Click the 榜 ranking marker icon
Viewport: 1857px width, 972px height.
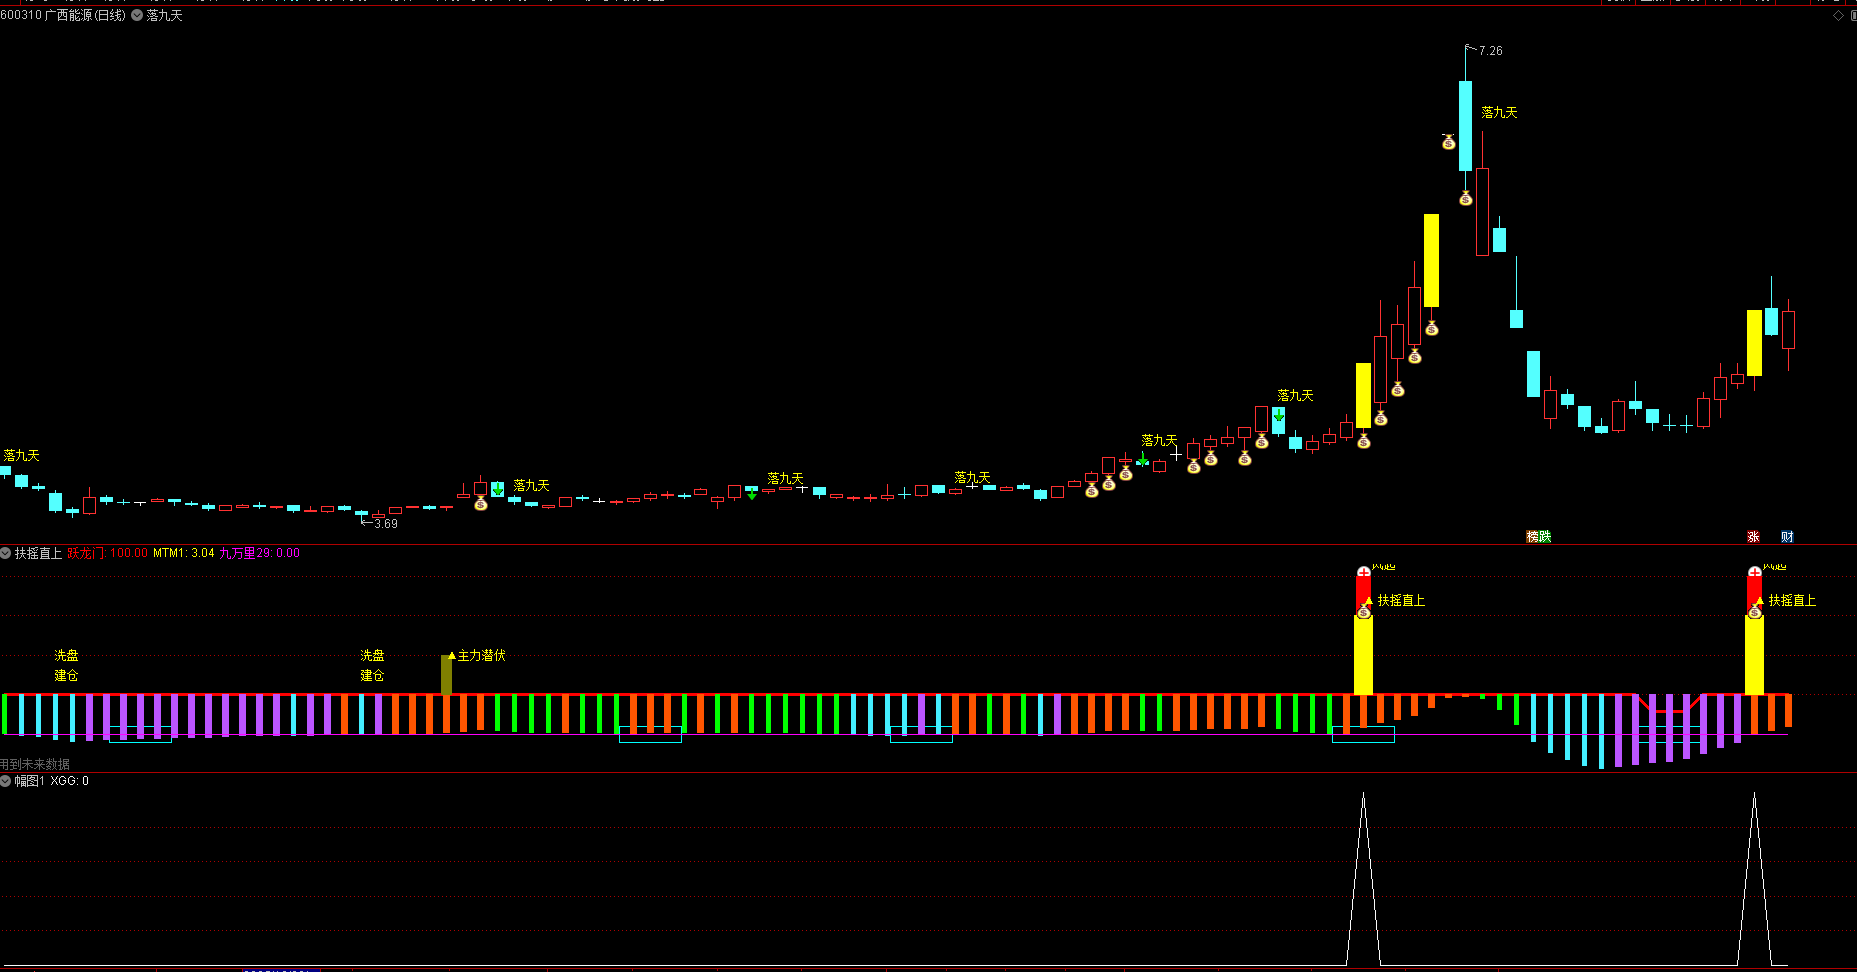click(x=1532, y=537)
